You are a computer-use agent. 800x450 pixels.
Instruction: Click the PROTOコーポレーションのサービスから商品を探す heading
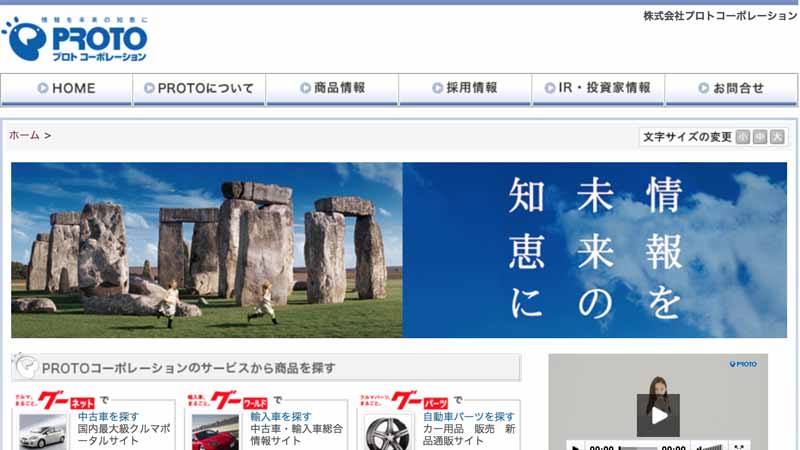pyautogui.click(x=188, y=368)
